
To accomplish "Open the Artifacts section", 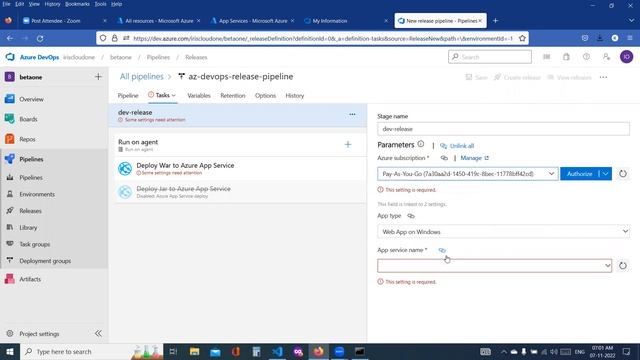I will 30,279.
